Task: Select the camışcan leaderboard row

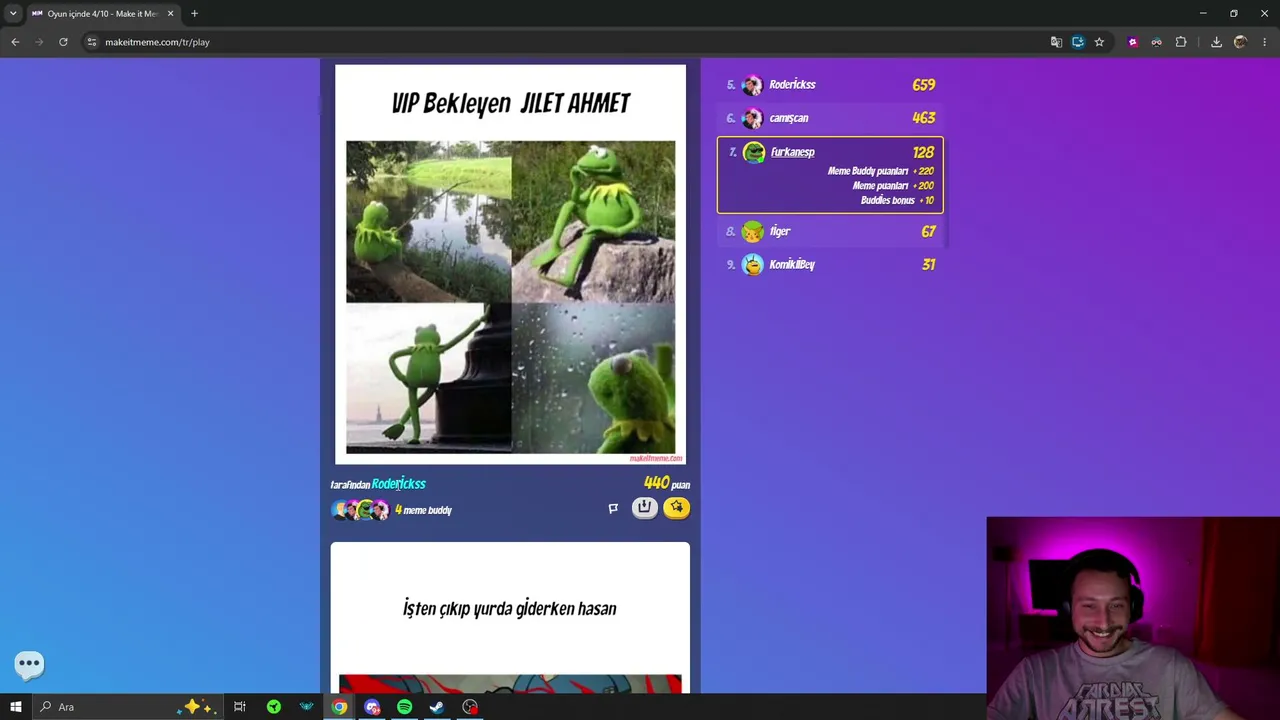Action: (830, 118)
